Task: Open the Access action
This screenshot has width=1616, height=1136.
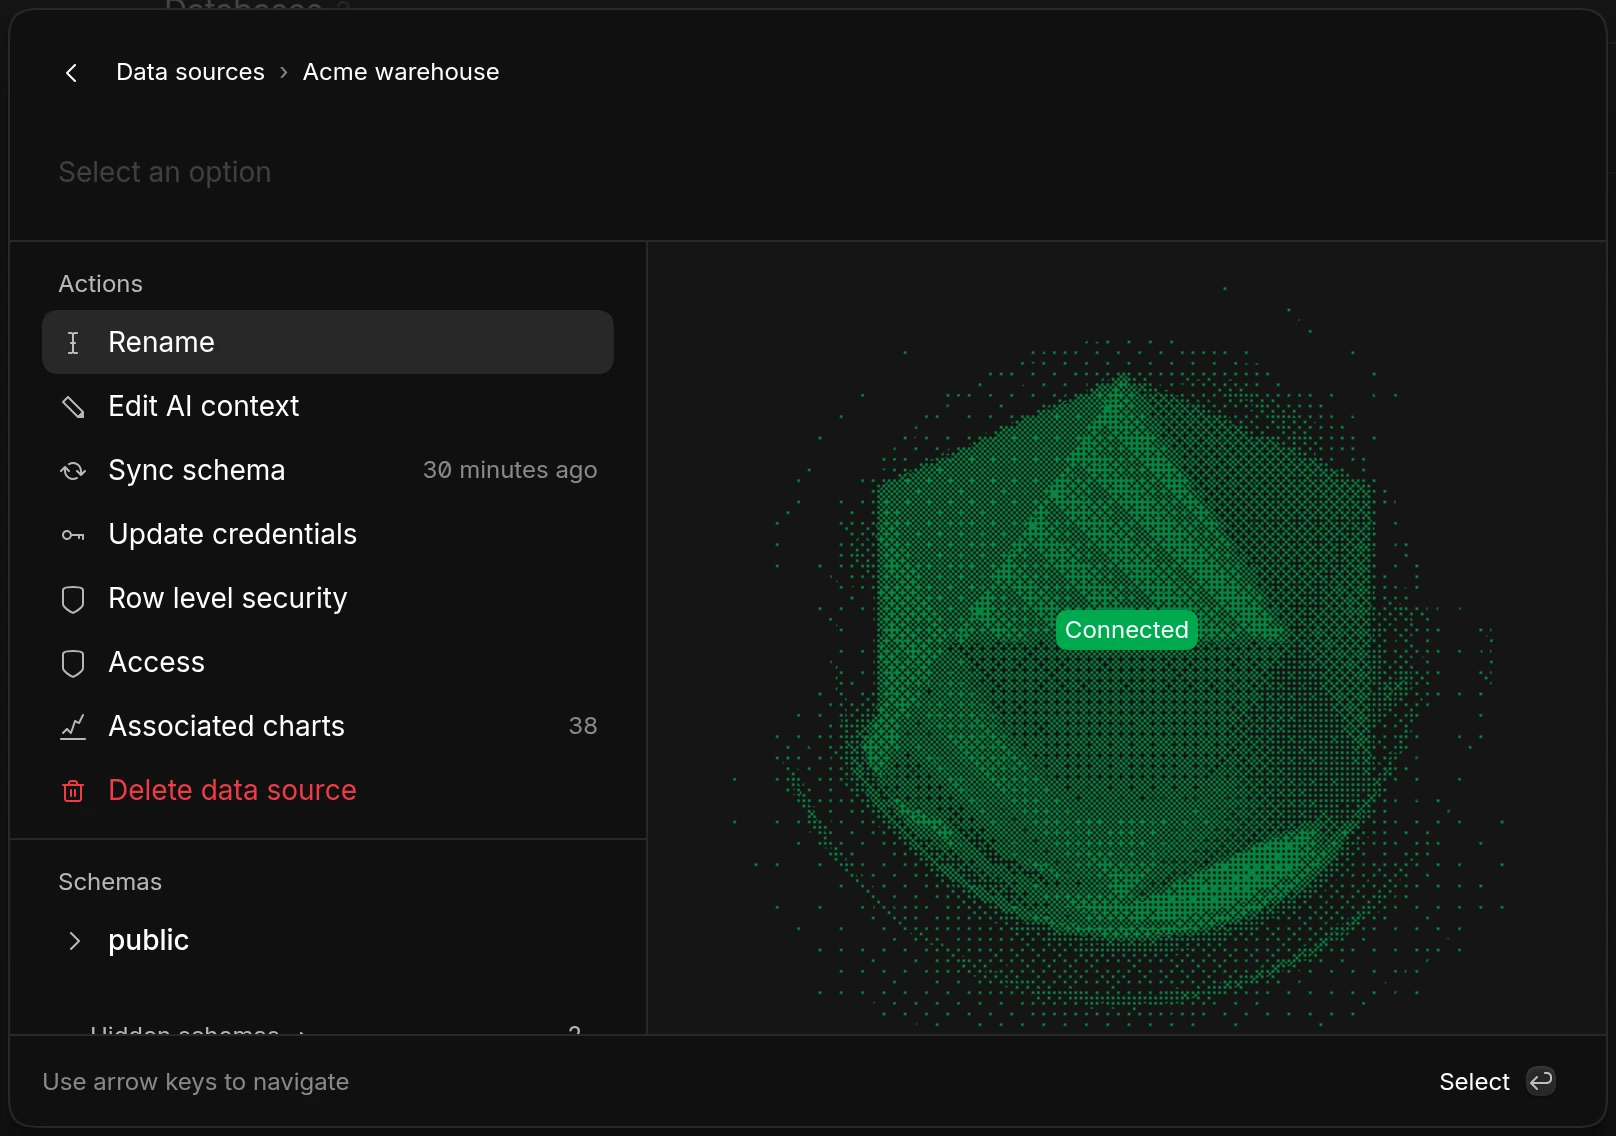Action: coord(328,662)
